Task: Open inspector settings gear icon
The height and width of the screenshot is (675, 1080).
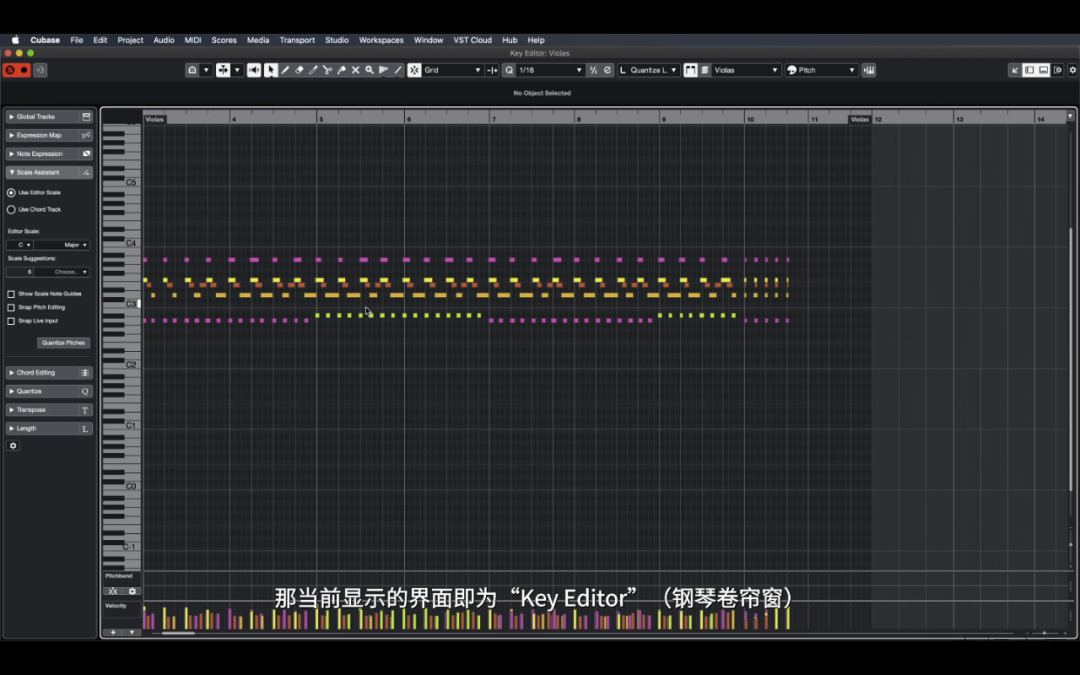Action: tap(13, 446)
